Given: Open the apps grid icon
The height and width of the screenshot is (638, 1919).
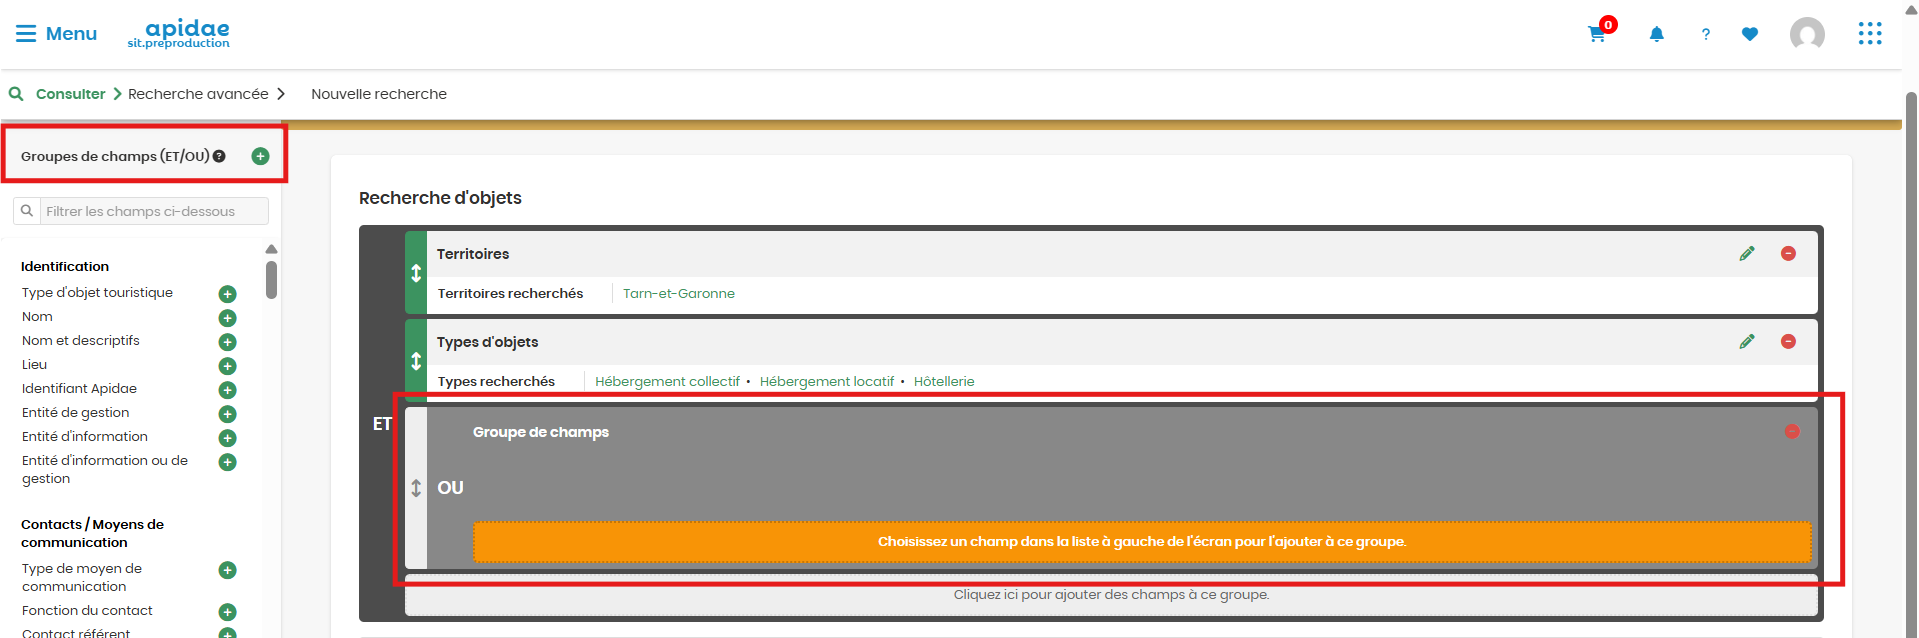Looking at the screenshot, I should tap(1870, 34).
